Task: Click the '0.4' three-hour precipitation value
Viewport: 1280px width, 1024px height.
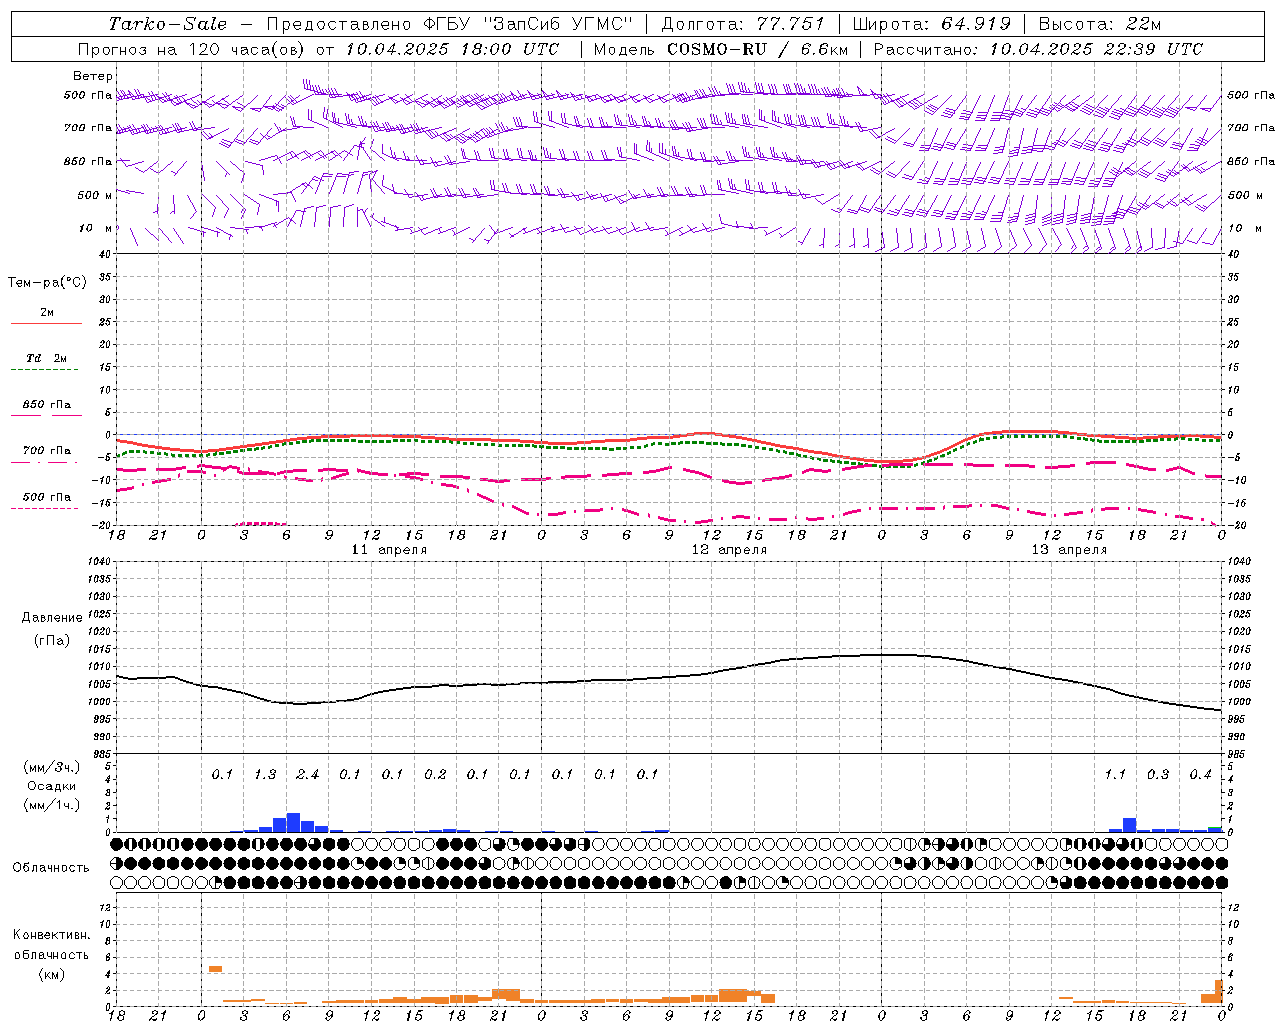Action: point(1200,775)
